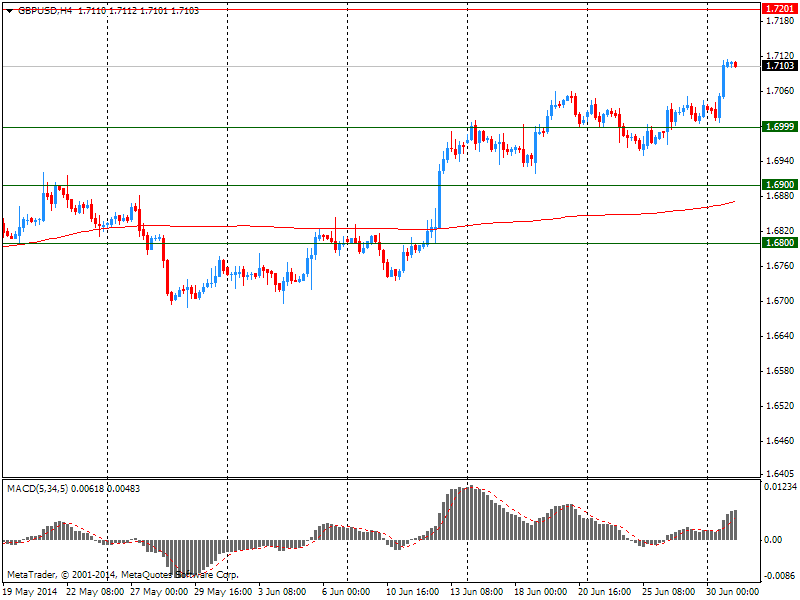
Task: Click the 1.6460 price scale value
Action: click(781, 441)
